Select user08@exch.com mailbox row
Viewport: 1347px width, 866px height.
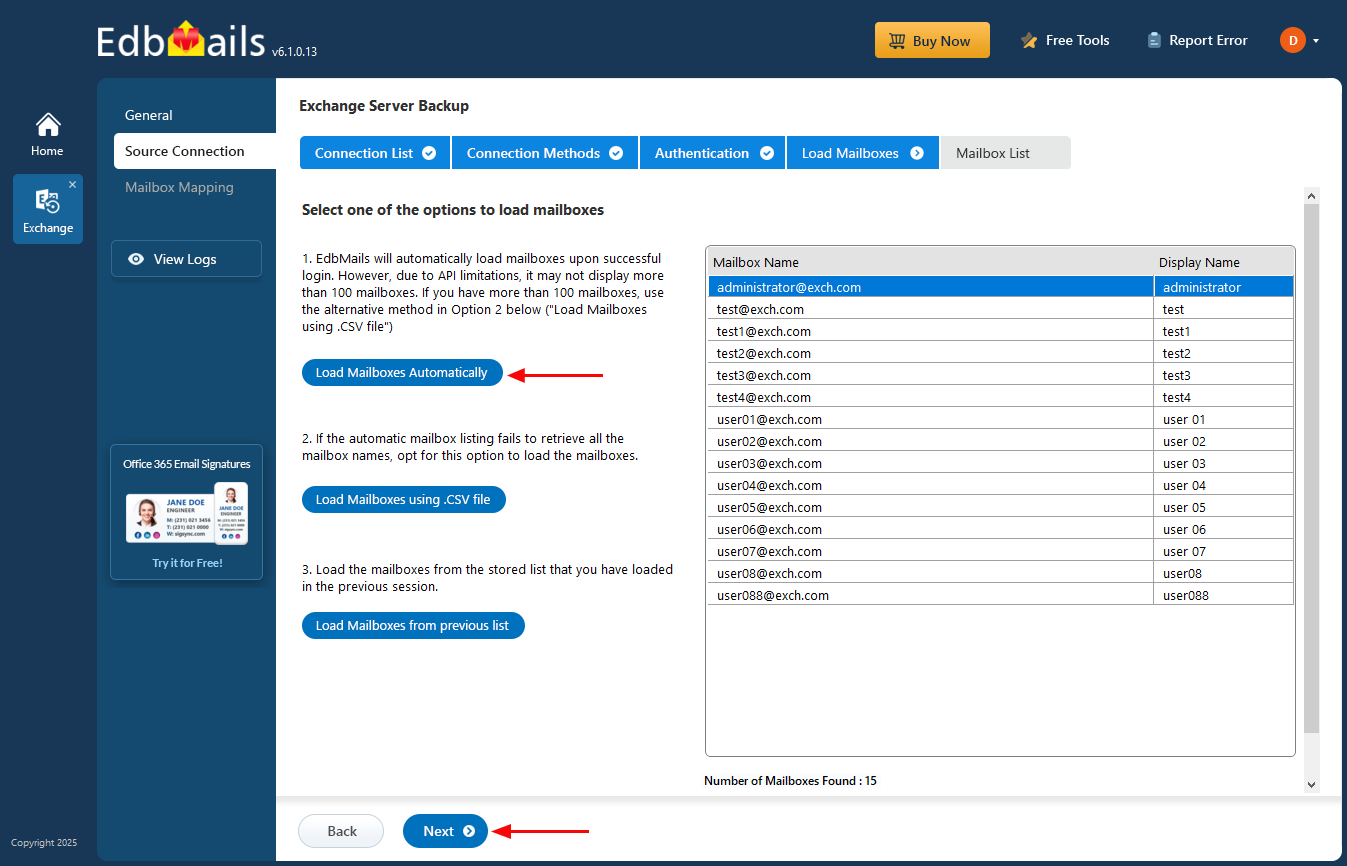pos(1001,573)
